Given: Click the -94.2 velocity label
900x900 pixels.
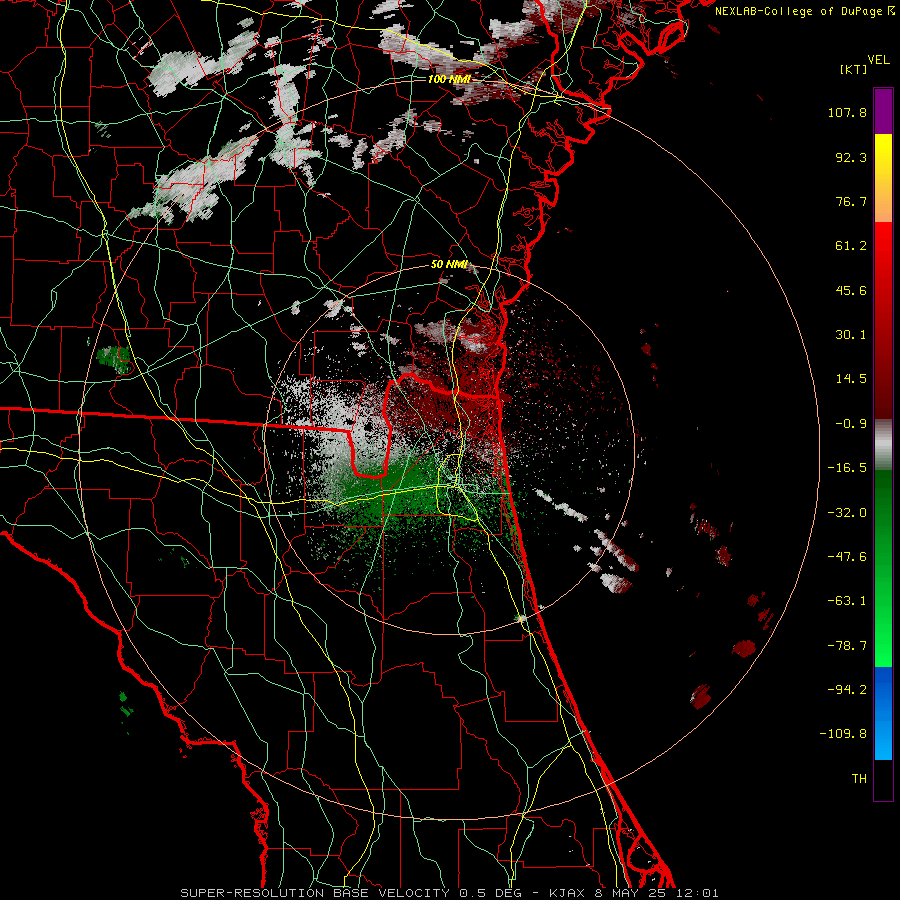Looking at the screenshot, I should pos(847,689).
